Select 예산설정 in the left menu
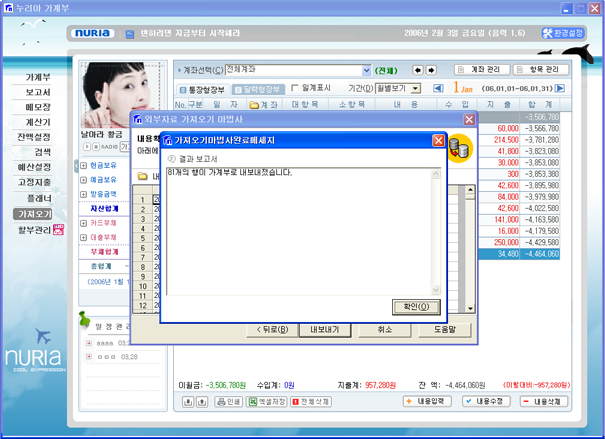The width and height of the screenshot is (605, 439). coord(38,168)
